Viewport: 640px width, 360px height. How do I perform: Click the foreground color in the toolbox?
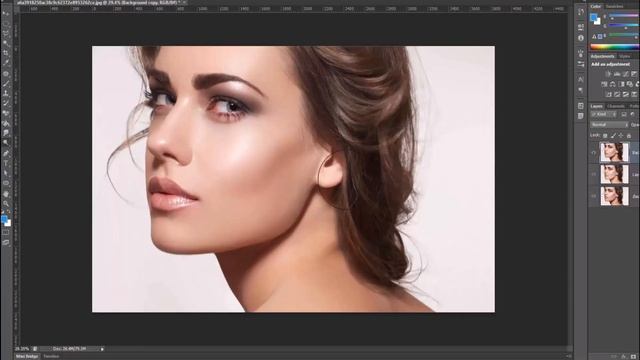click(4, 219)
